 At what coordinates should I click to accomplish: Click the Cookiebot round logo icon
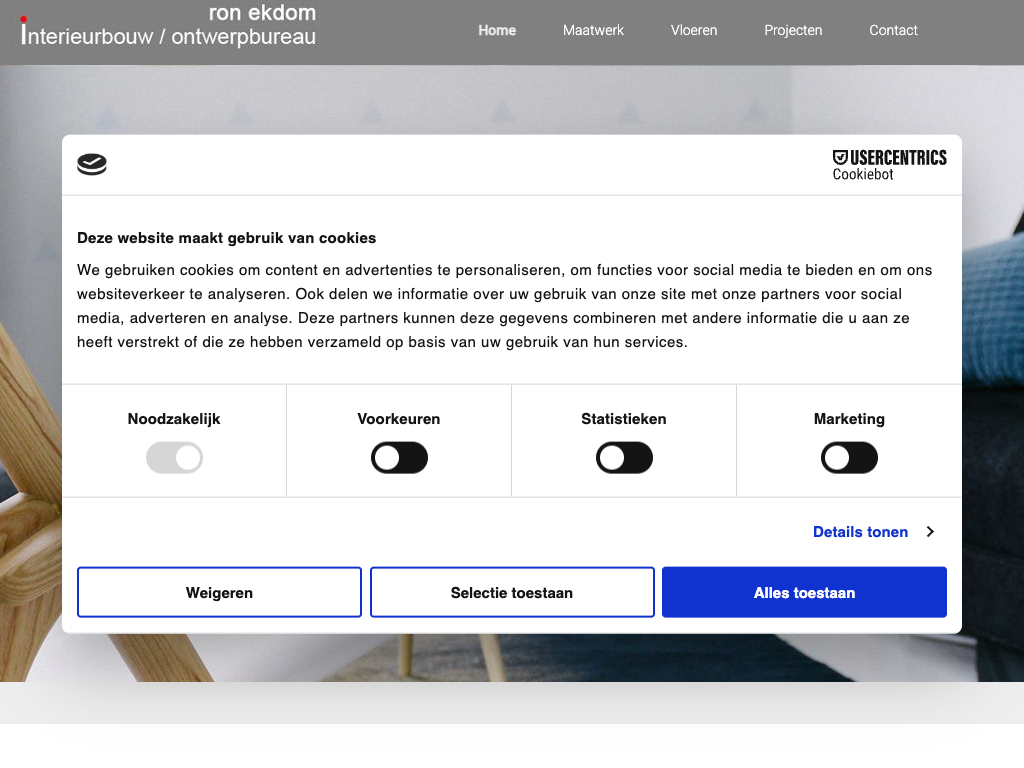coord(92,165)
